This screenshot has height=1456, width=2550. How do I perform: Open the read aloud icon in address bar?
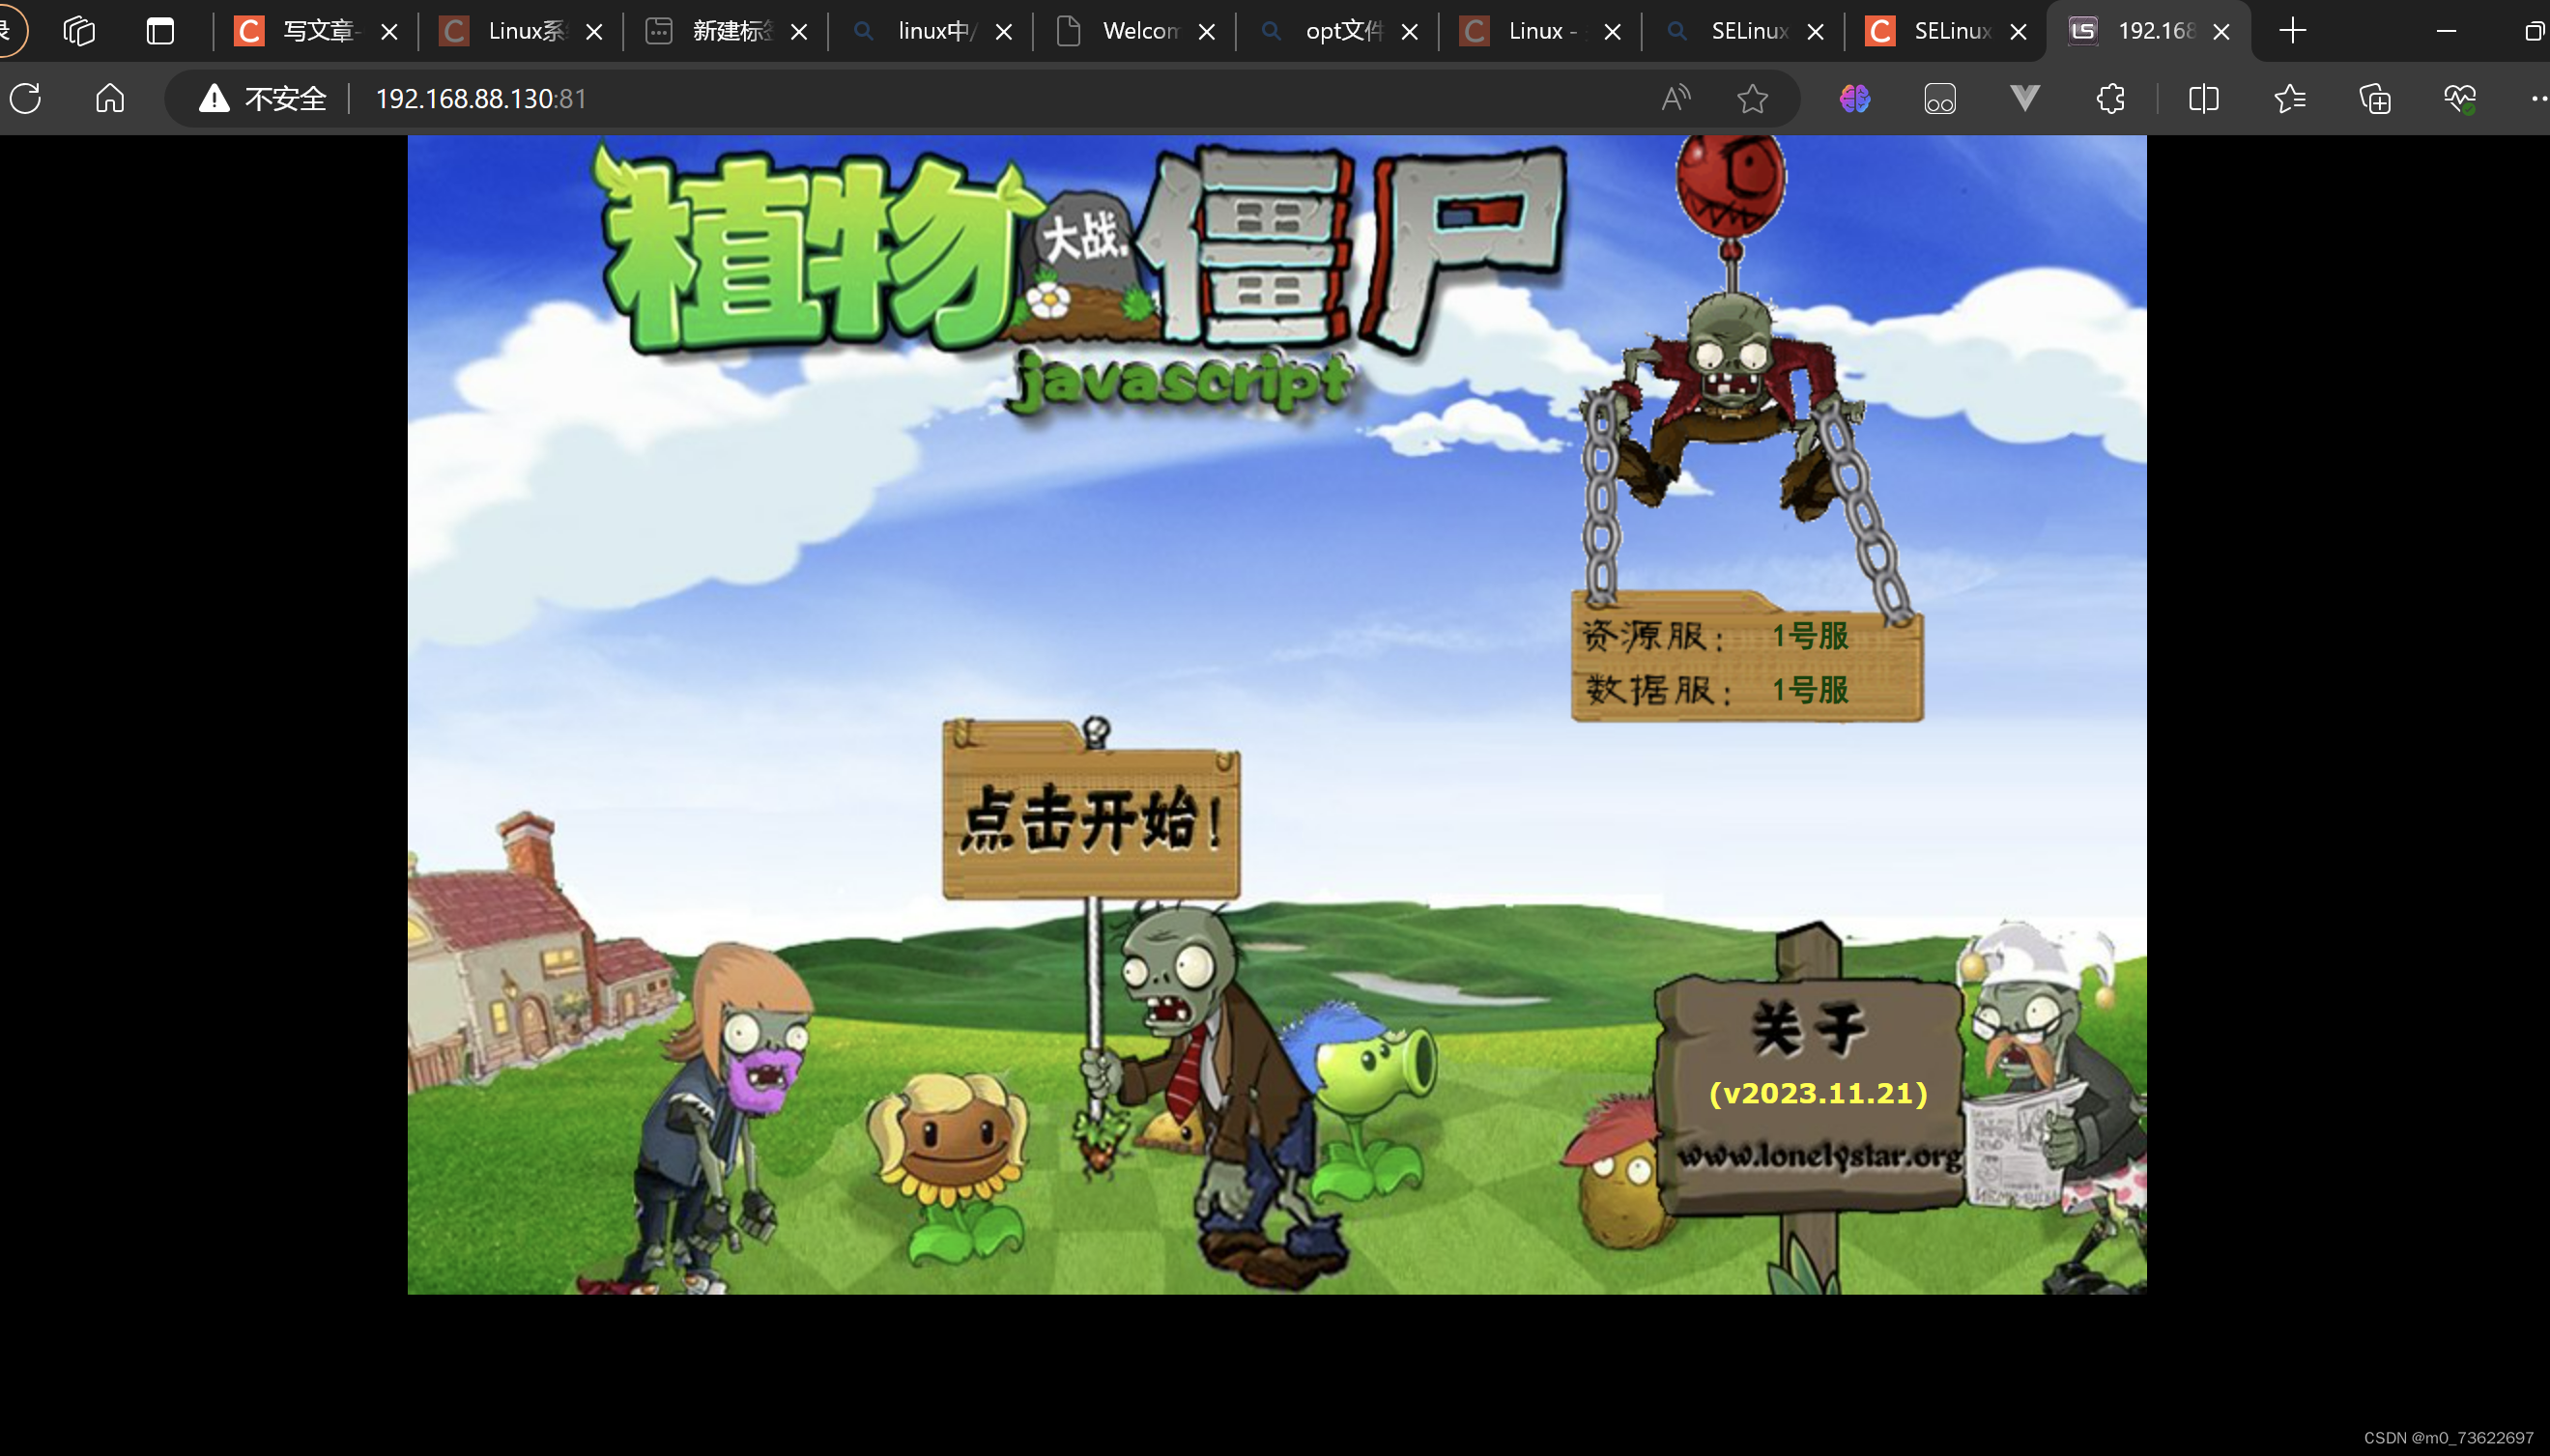coord(1675,98)
